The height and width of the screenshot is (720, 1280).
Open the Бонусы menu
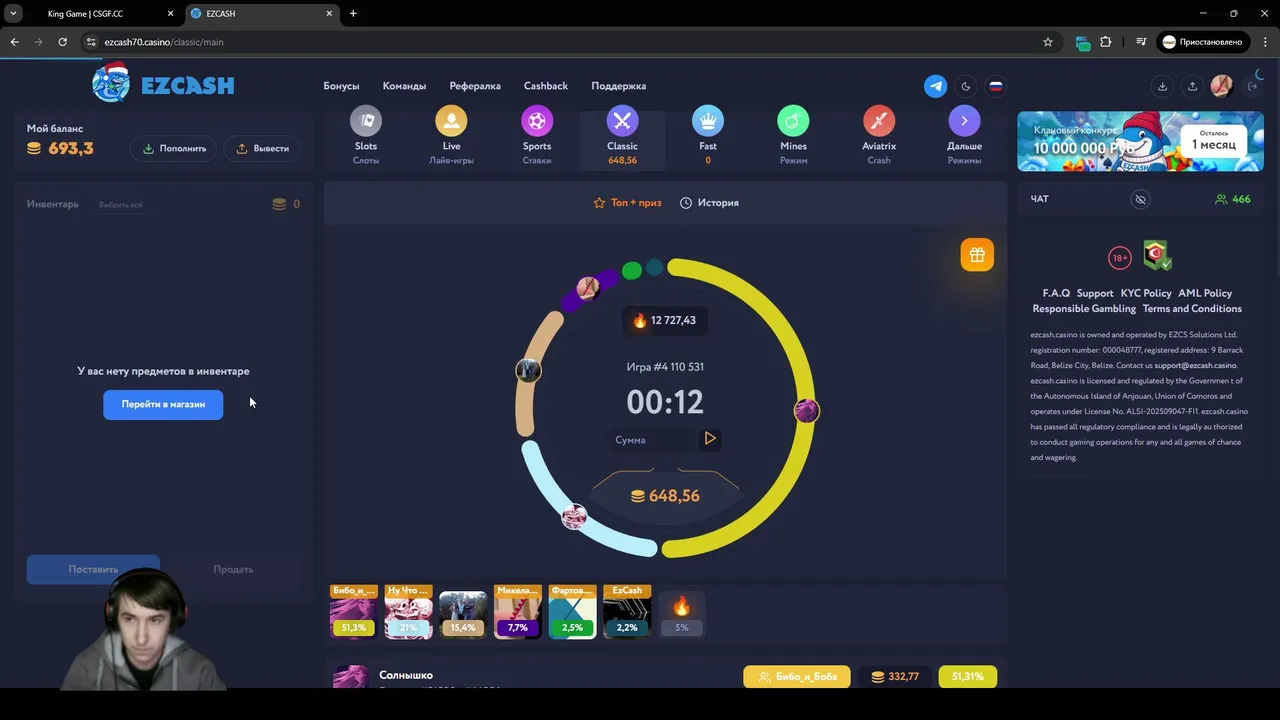[x=341, y=86]
